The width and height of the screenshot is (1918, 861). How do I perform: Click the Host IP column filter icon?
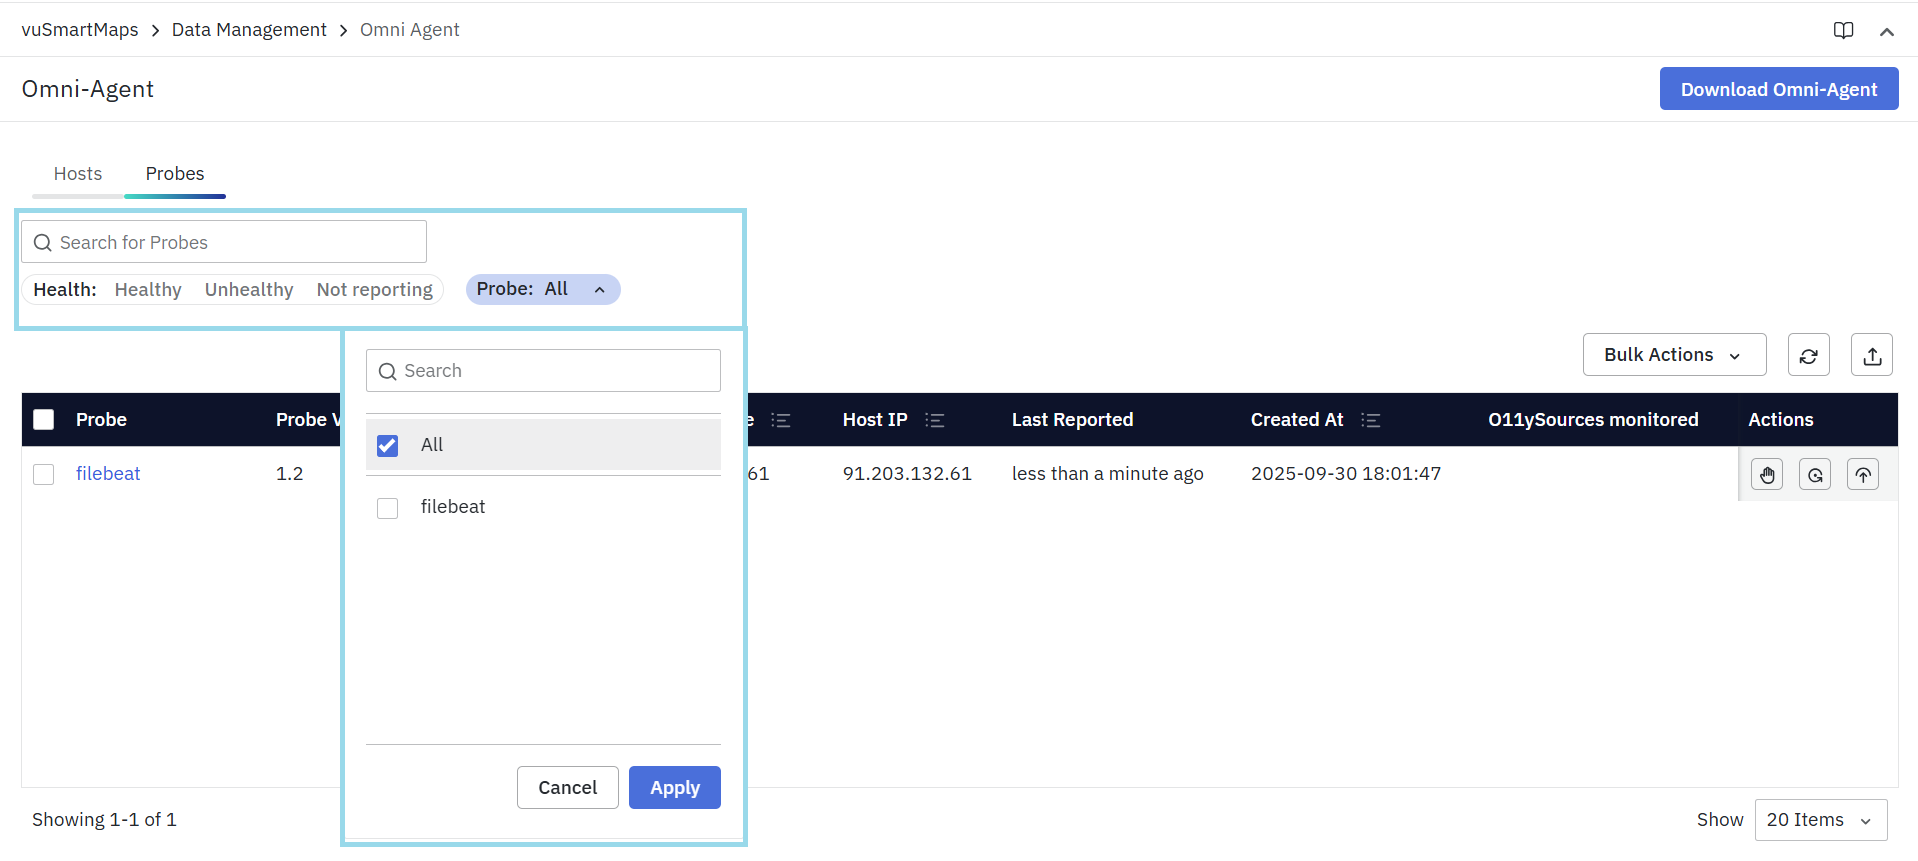point(934,420)
